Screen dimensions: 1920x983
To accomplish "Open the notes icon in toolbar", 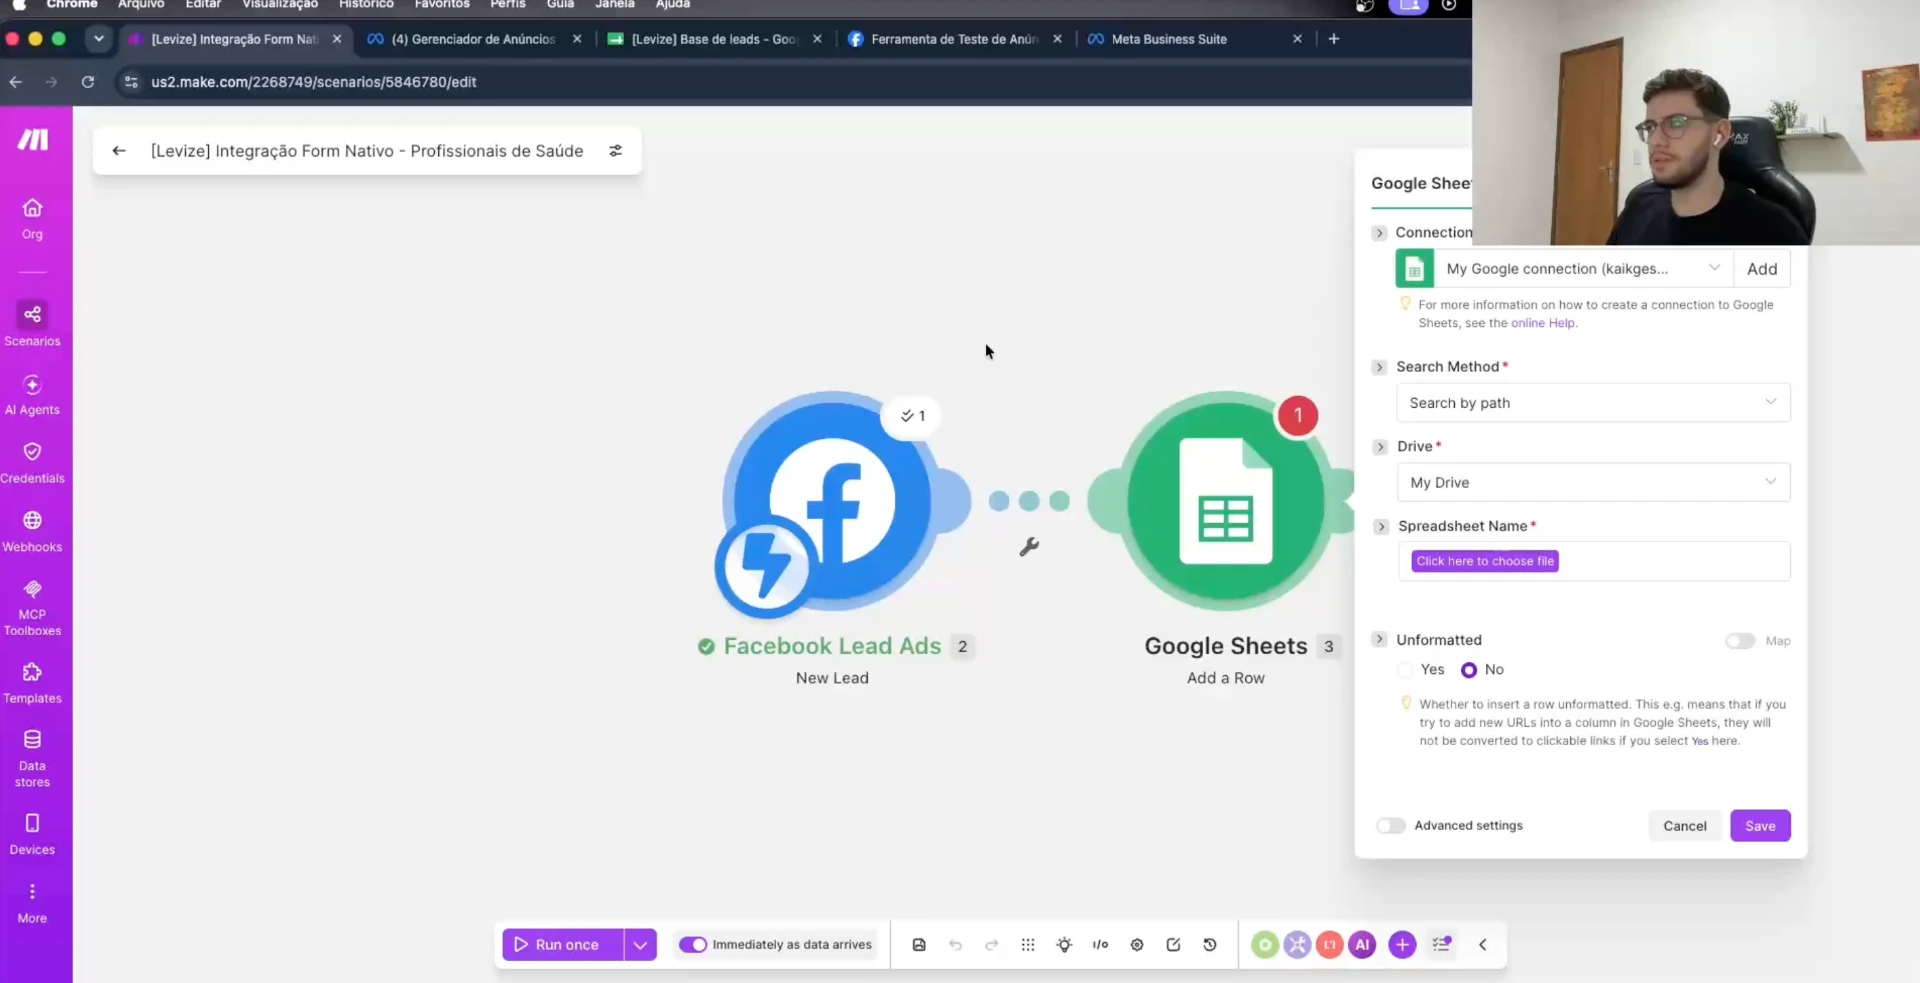I will tap(1173, 945).
